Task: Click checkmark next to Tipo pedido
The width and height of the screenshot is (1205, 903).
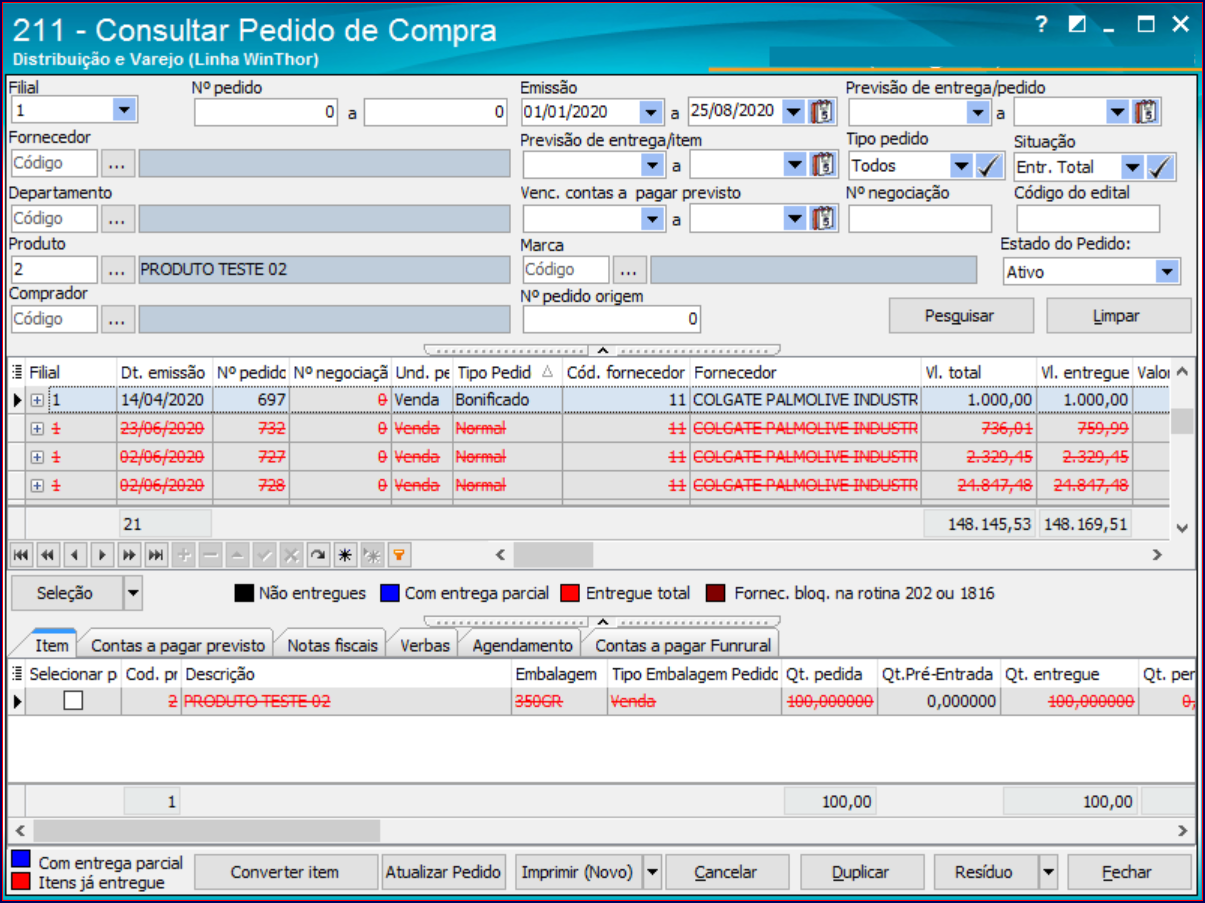Action: 988,166
